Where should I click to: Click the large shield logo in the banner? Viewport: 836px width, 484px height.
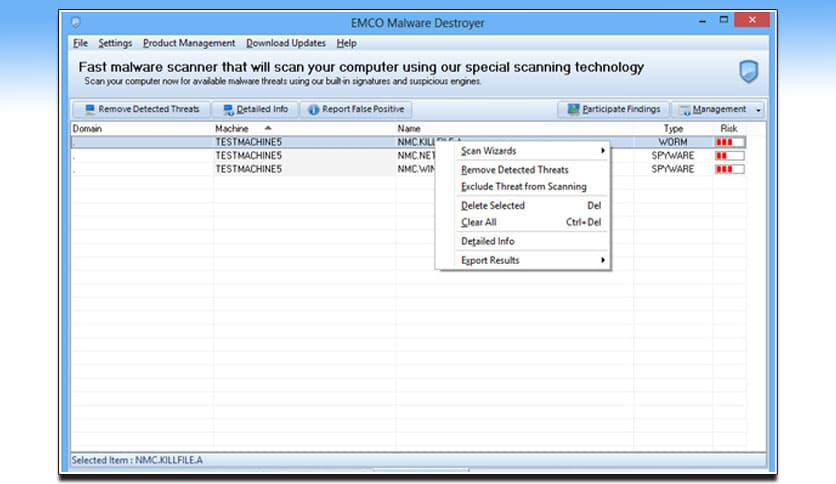point(749,71)
